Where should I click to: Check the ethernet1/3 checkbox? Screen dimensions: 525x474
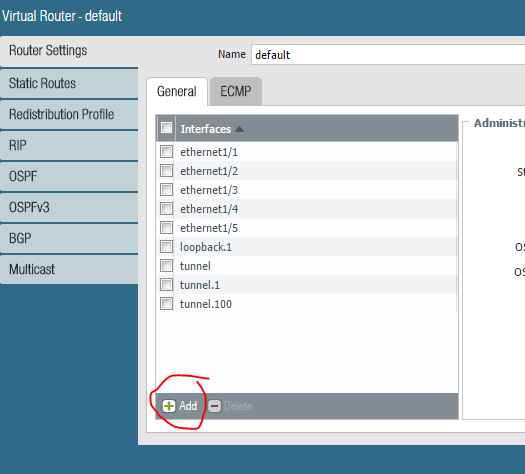166,190
